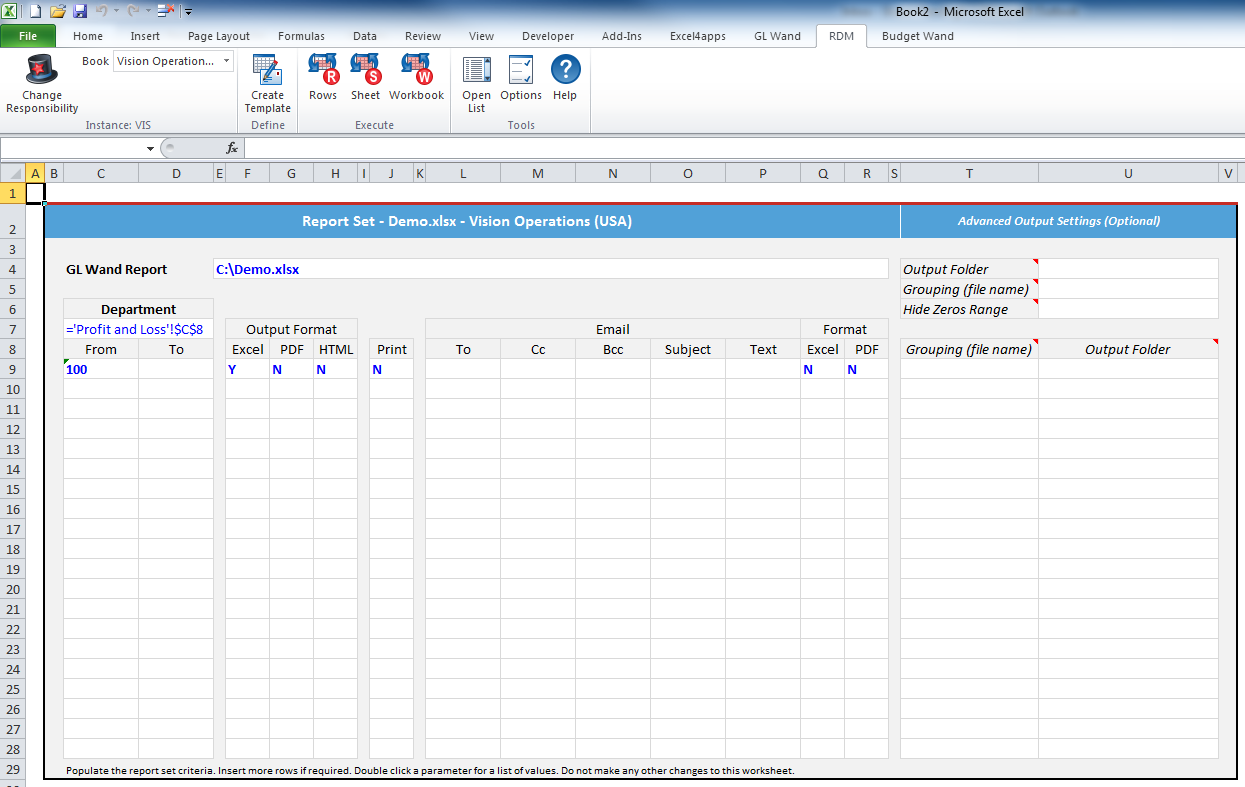
Task: Click the Email Bcc column header
Action: [613, 349]
